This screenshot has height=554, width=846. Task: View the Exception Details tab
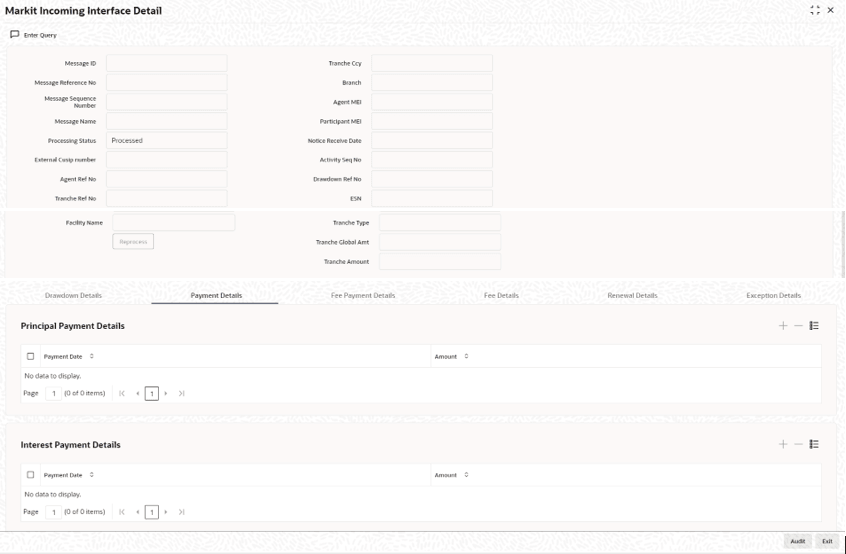(774, 296)
